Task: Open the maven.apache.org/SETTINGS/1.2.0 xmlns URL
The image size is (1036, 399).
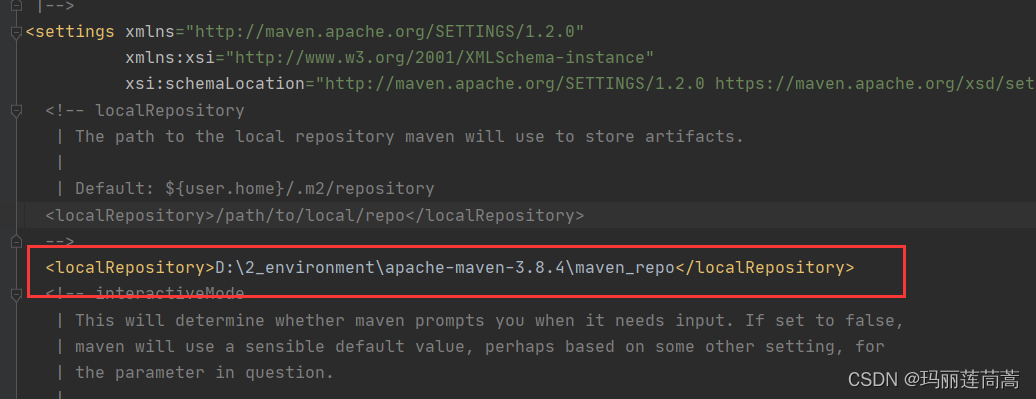Action: coord(385,31)
